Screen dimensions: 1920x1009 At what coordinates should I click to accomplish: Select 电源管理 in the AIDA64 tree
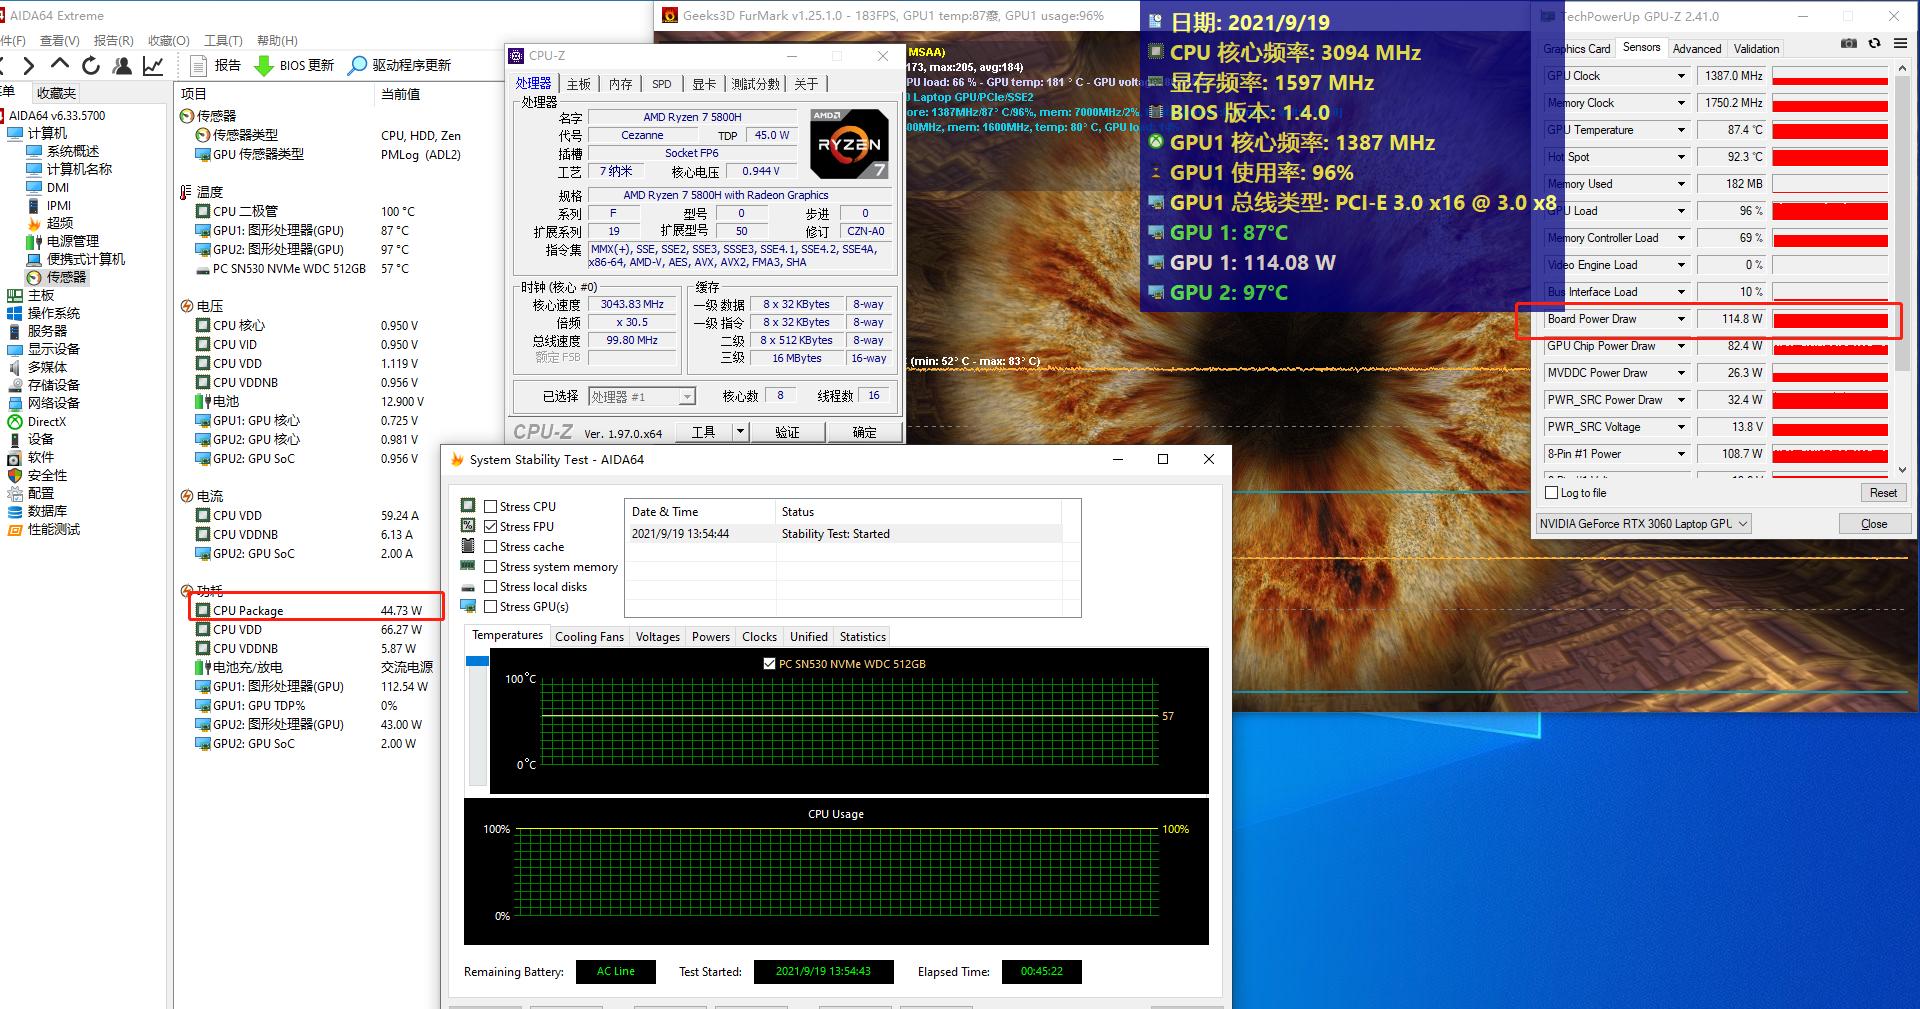coord(73,241)
